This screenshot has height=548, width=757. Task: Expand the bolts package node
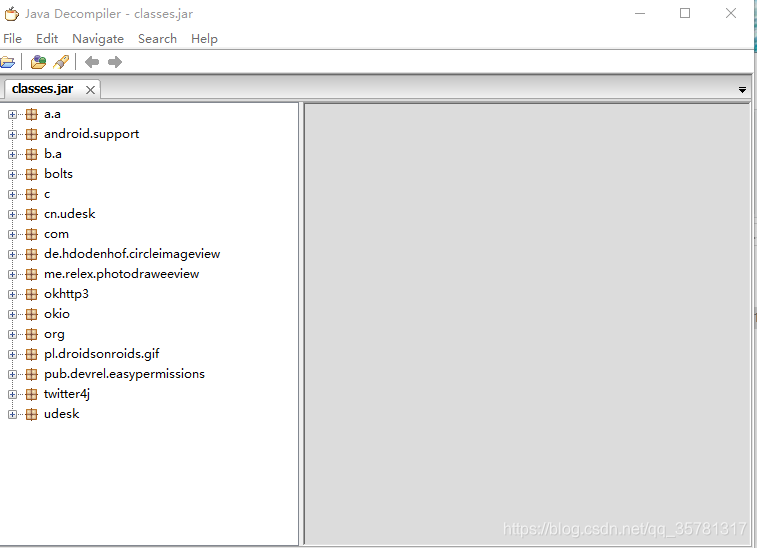tap(13, 174)
